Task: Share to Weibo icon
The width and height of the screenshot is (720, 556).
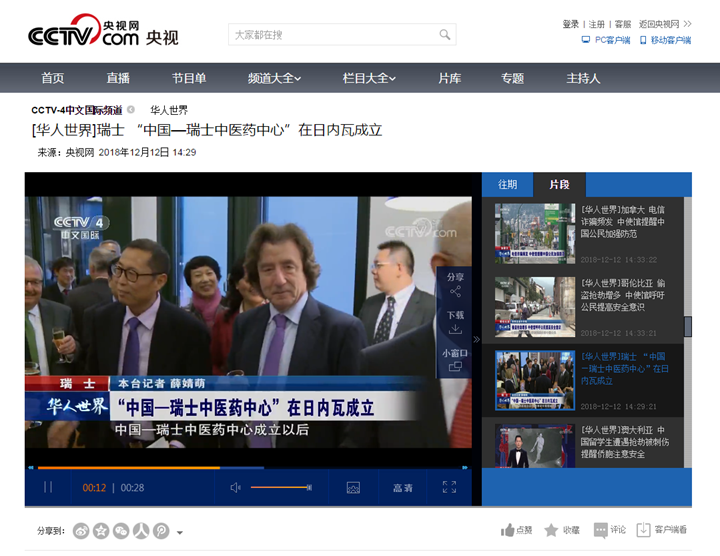Action: pyautogui.click(x=81, y=531)
